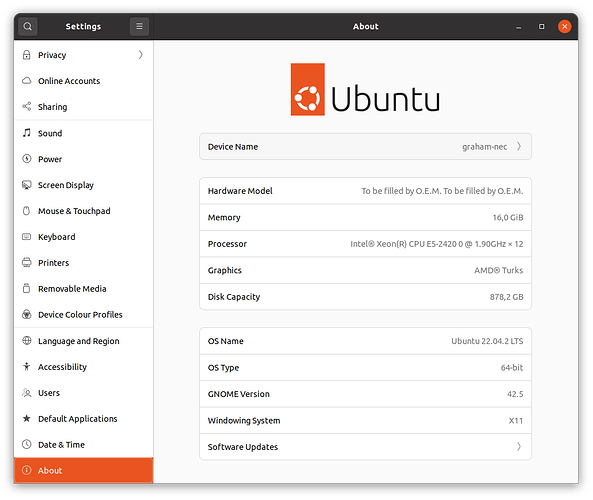Image resolution: width=593 pixels, height=500 pixels.
Task: Click the Online Accounts cloud icon
Action: pyautogui.click(x=26, y=81)
